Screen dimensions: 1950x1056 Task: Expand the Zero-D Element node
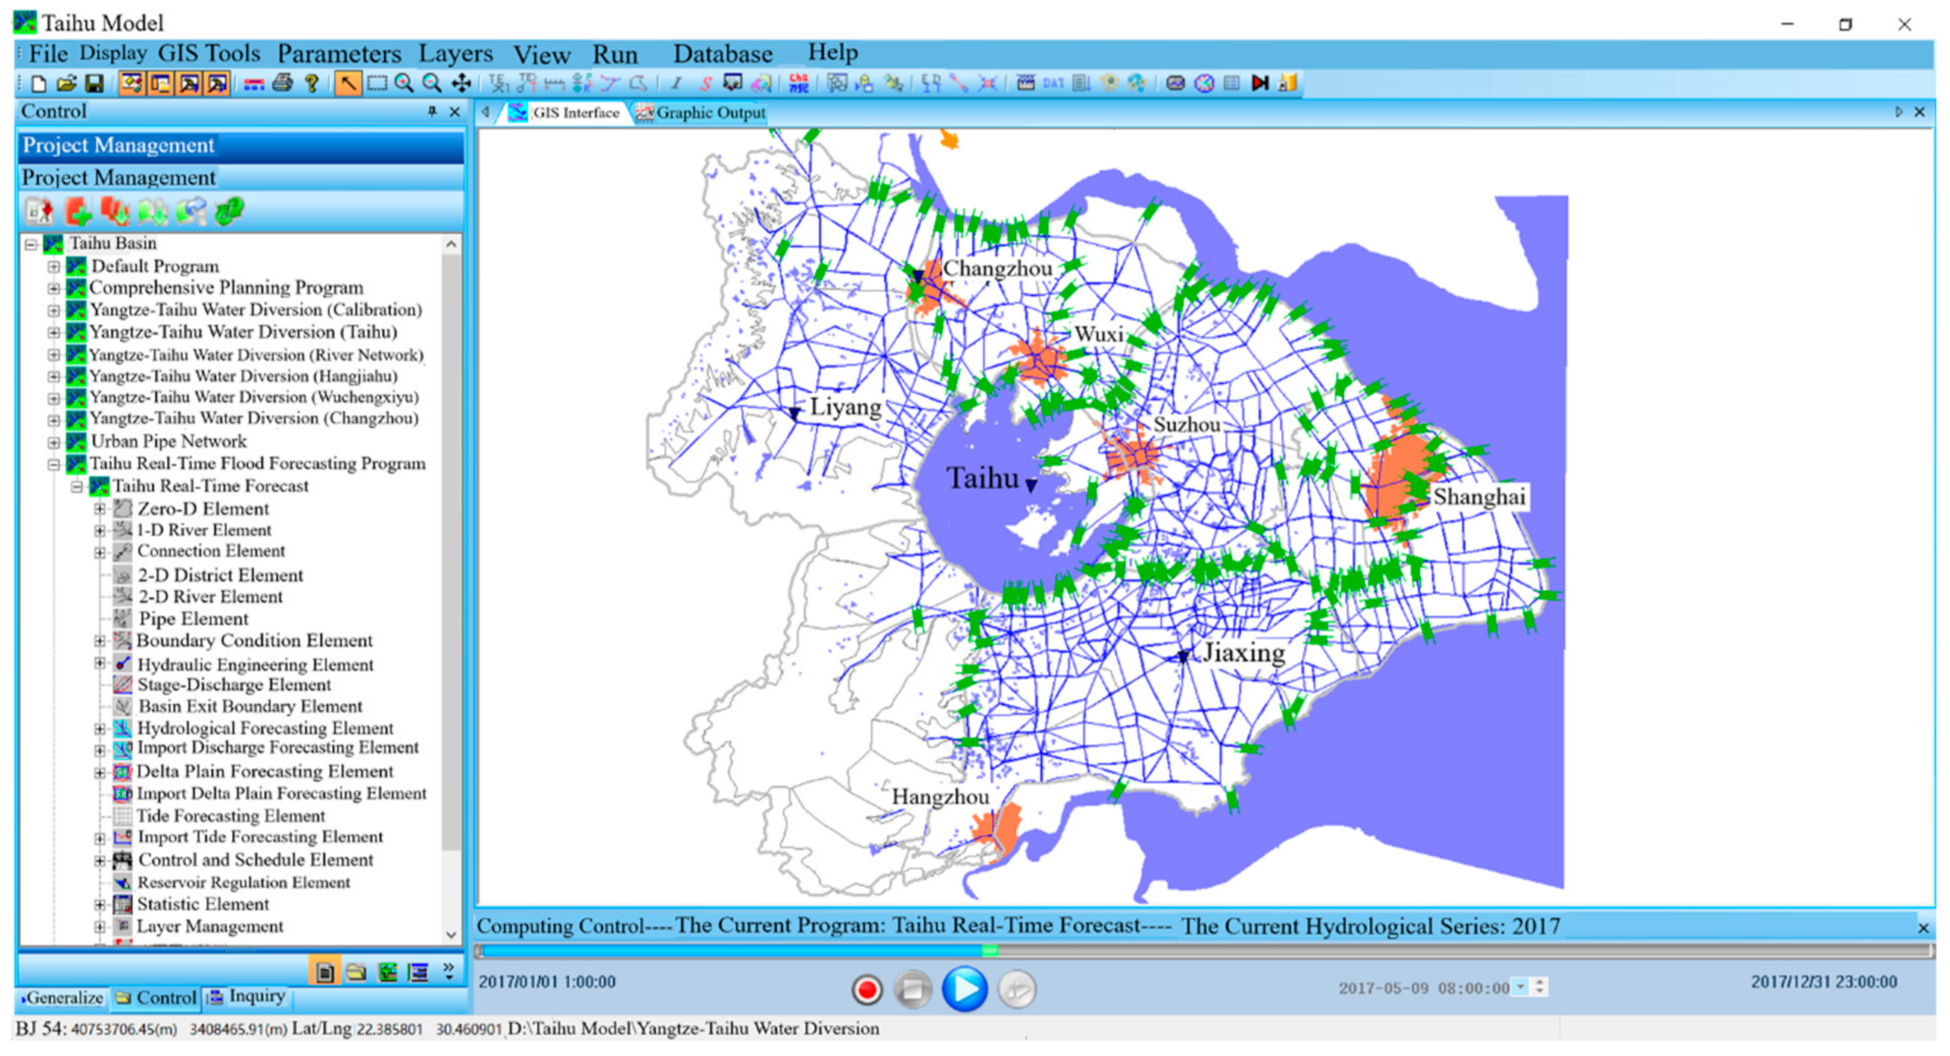point(100,509)
